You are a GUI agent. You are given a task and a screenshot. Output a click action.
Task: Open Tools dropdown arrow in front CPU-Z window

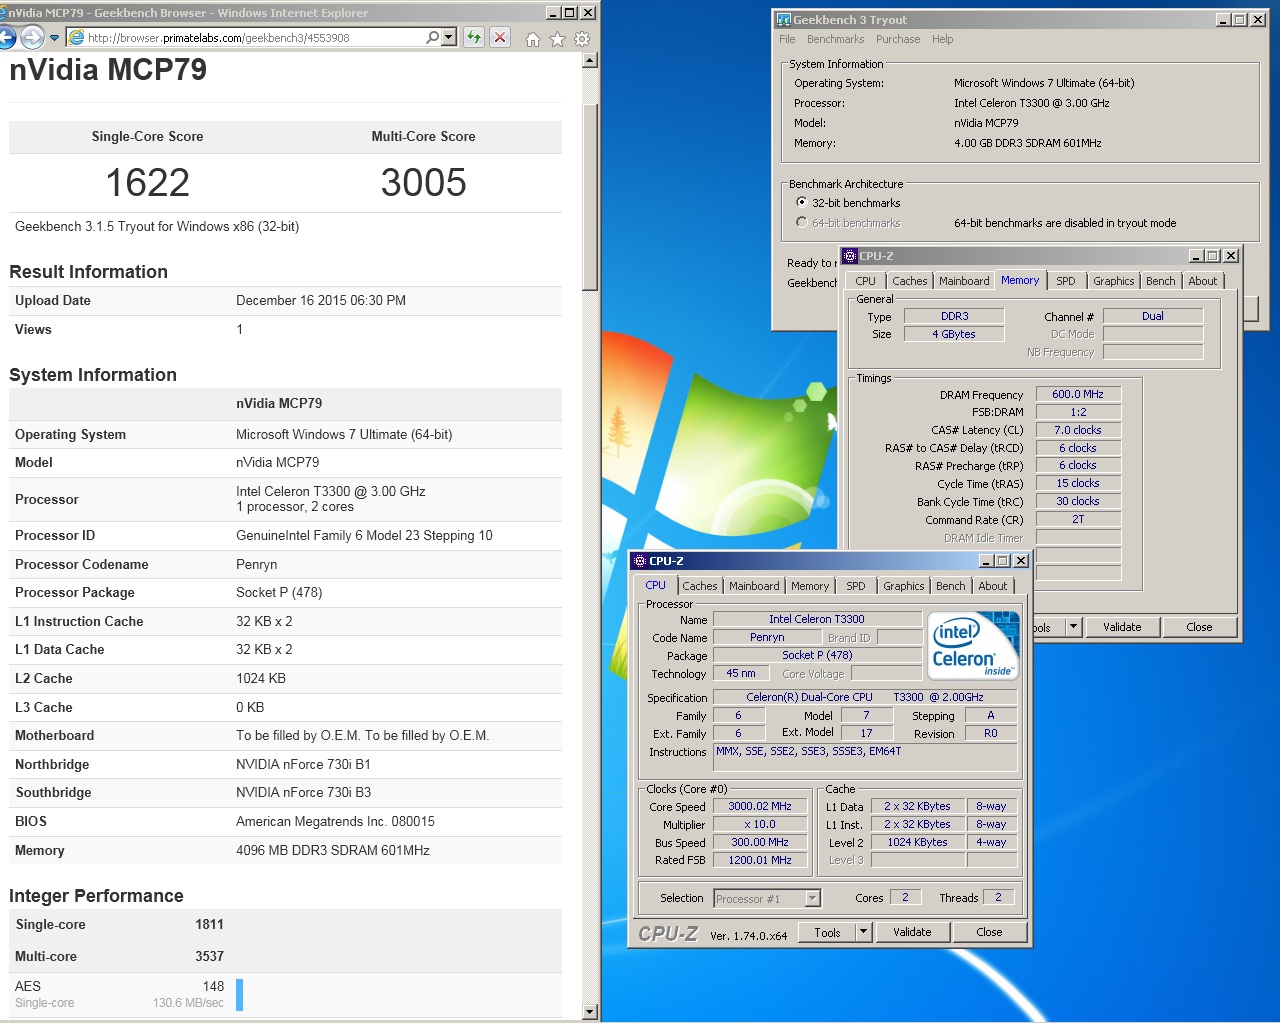pos(863,932)
